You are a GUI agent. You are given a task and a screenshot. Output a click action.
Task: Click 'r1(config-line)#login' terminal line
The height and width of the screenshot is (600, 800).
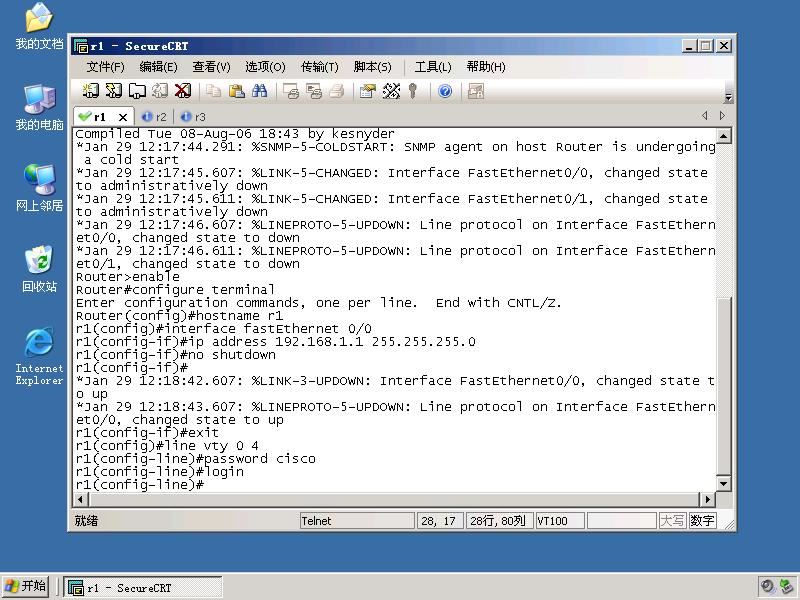(x=160, y=471)
